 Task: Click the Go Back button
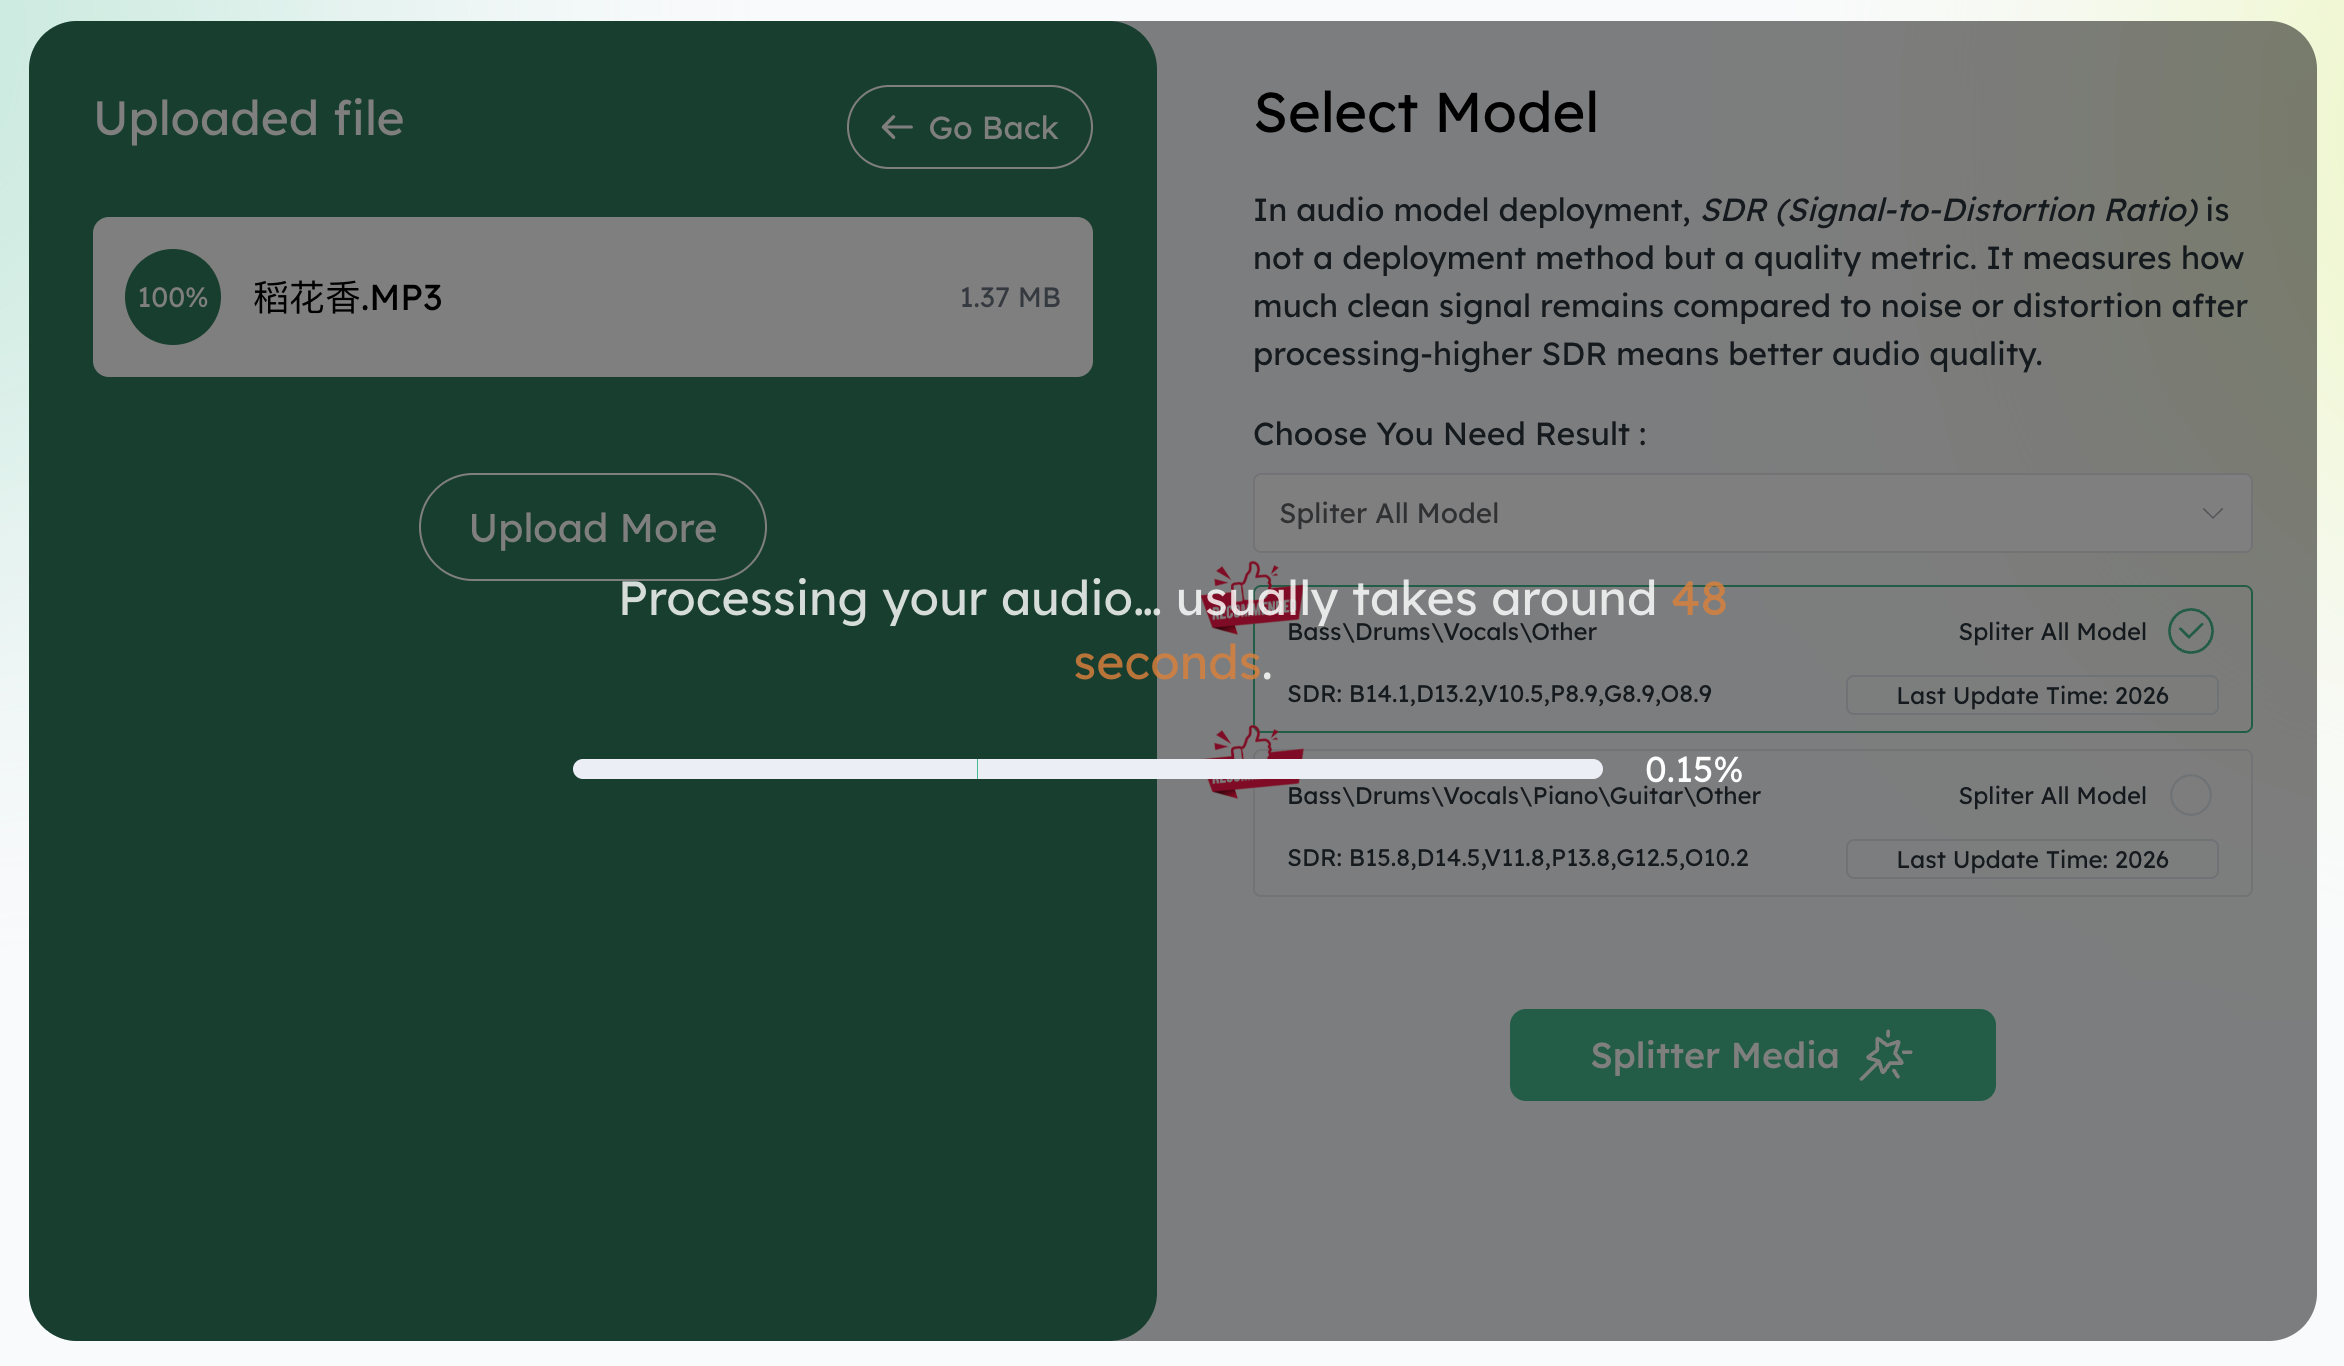tap(969, 127)
